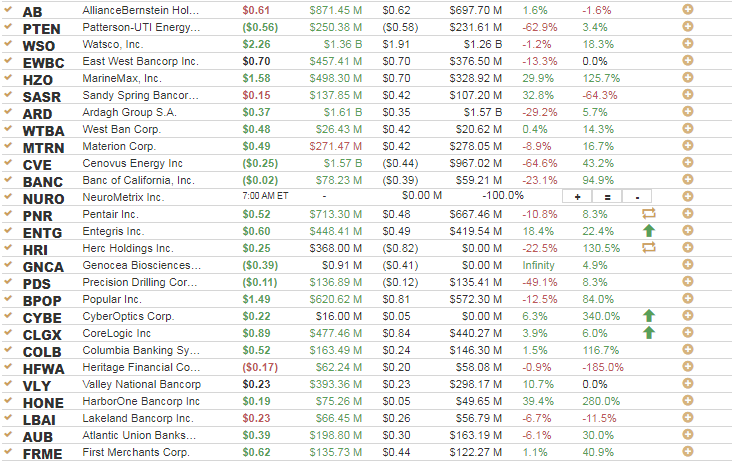
Task: Click the plus icon in the PTEN row
Action: [x=688, y=26]
